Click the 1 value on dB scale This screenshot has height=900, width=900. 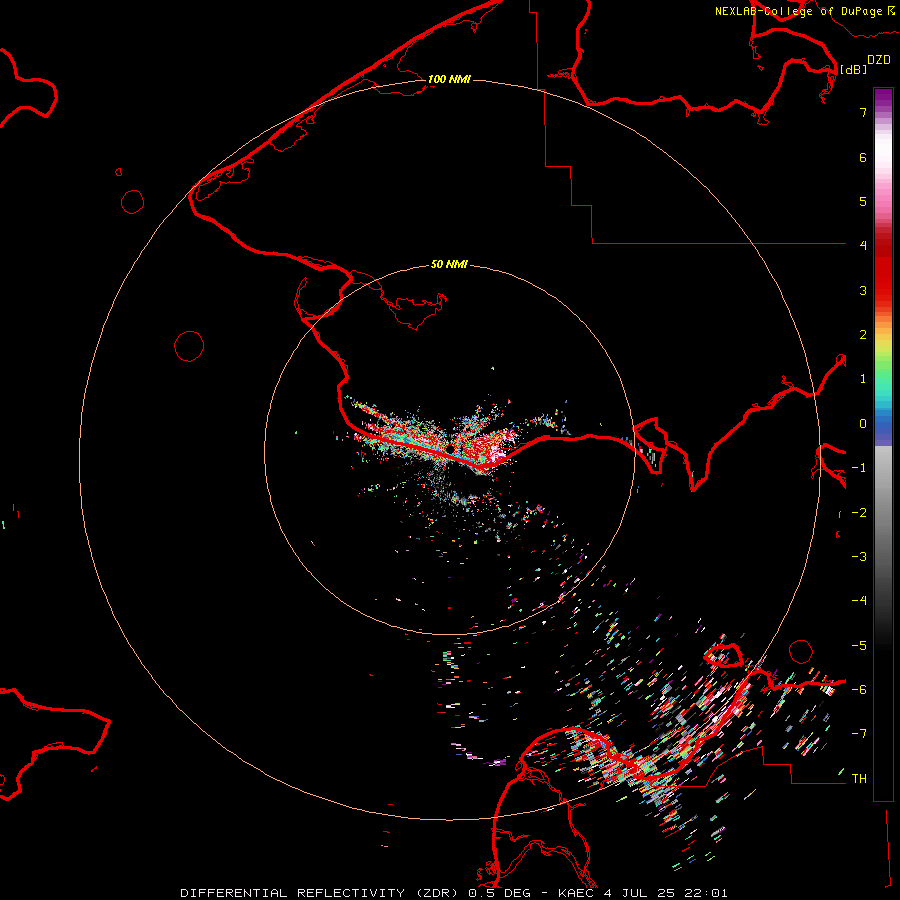click(x=863, y=379)
